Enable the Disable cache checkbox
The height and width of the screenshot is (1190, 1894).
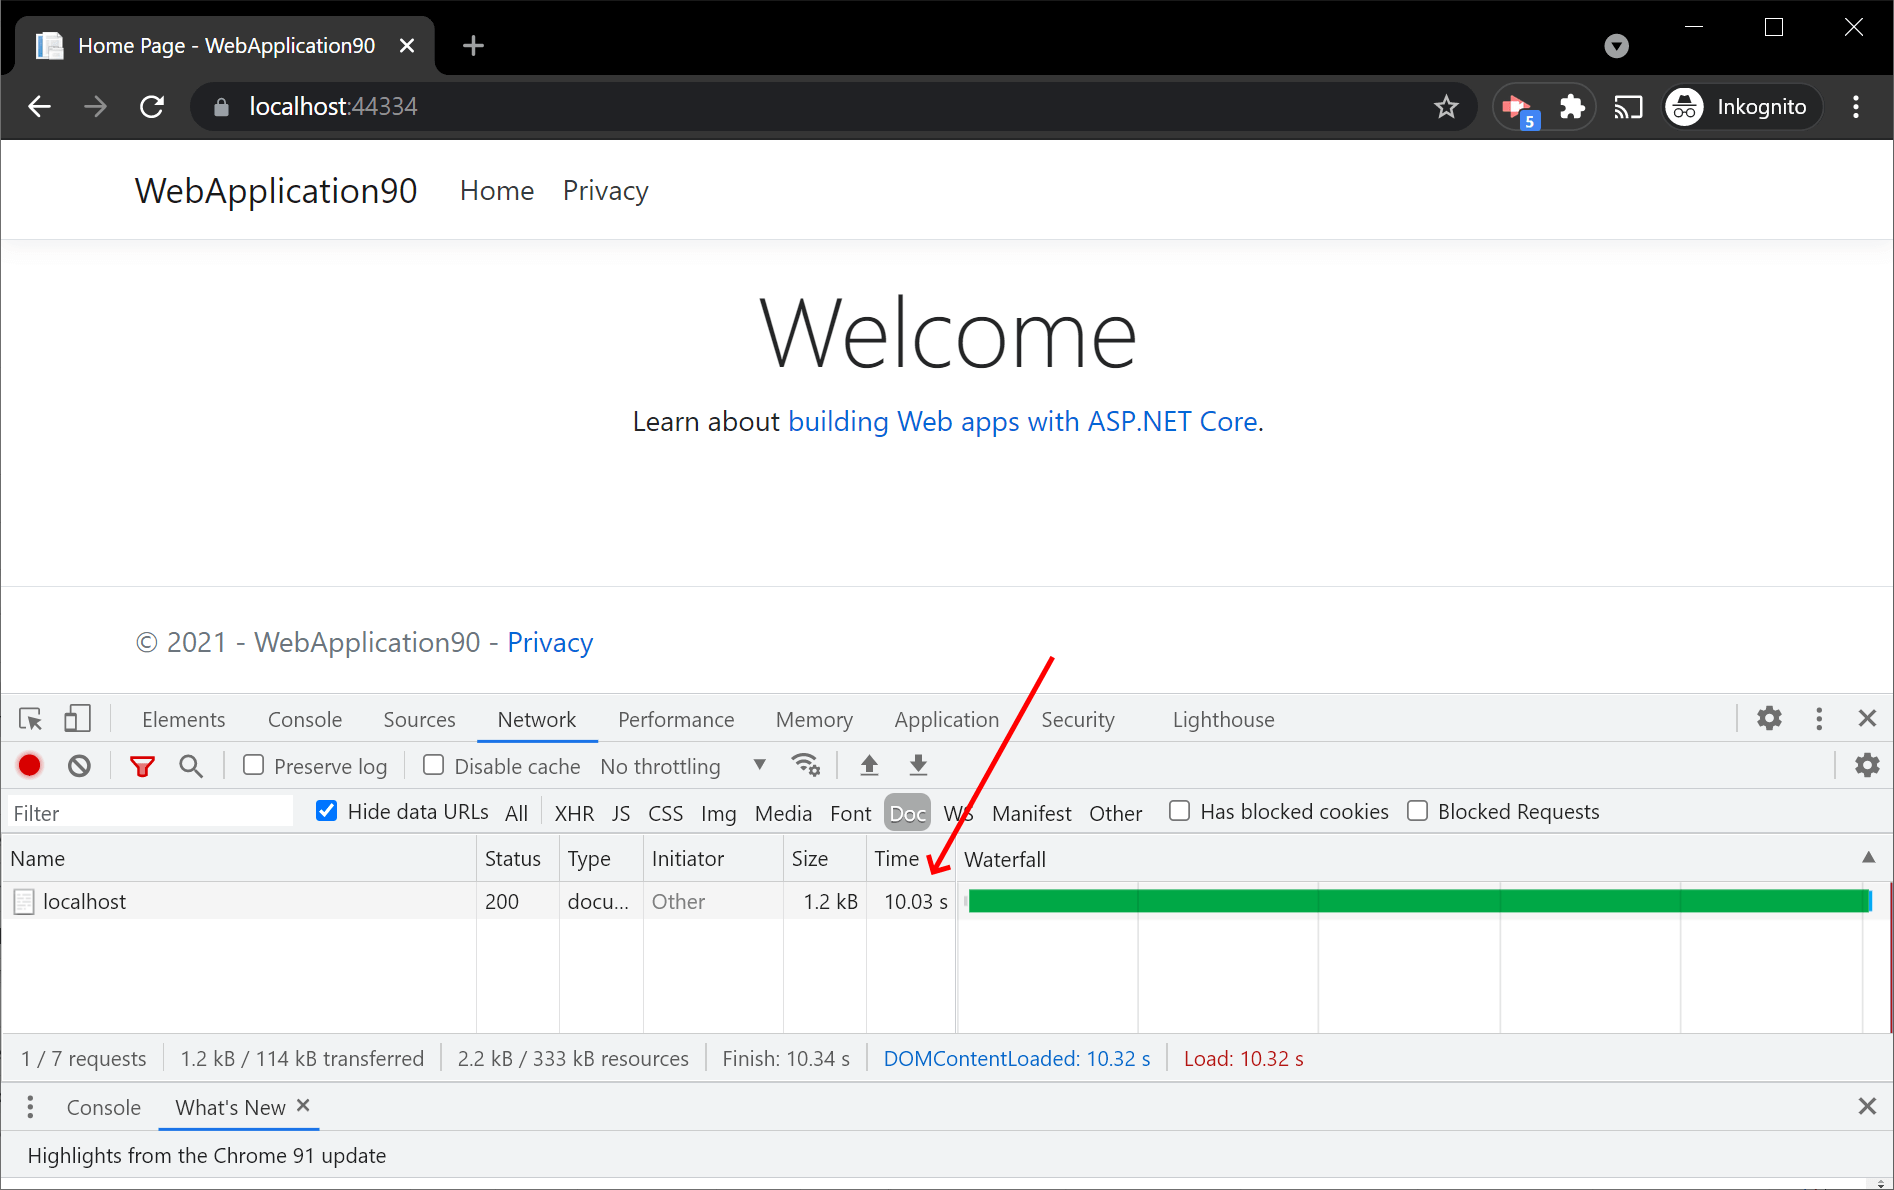[433, 765]
